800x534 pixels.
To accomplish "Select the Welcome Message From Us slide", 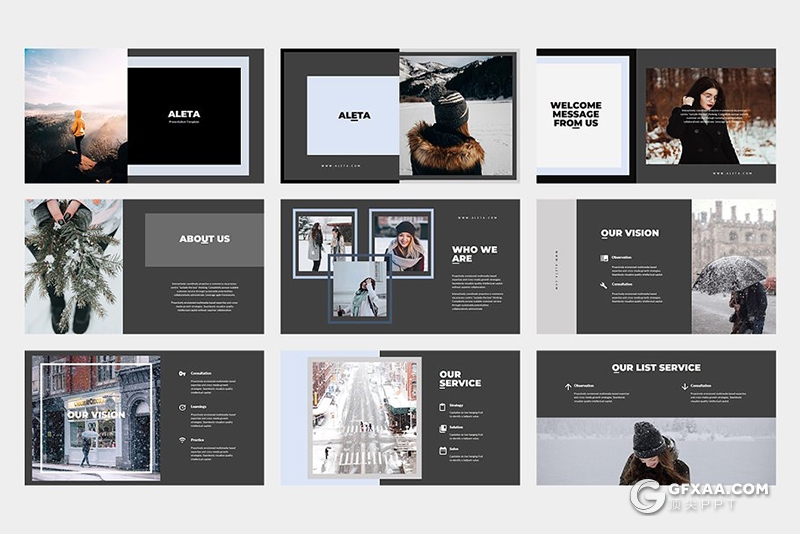I will [655, 115].
